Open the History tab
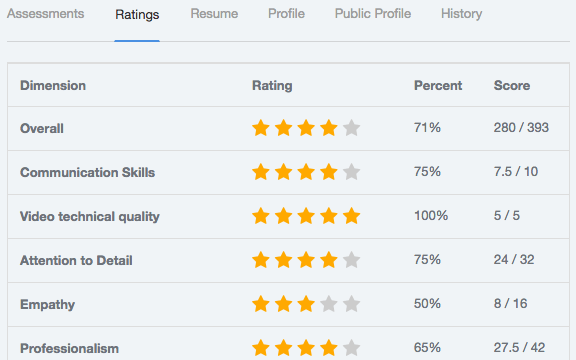 pyautogui.click(x=461, y=14)
